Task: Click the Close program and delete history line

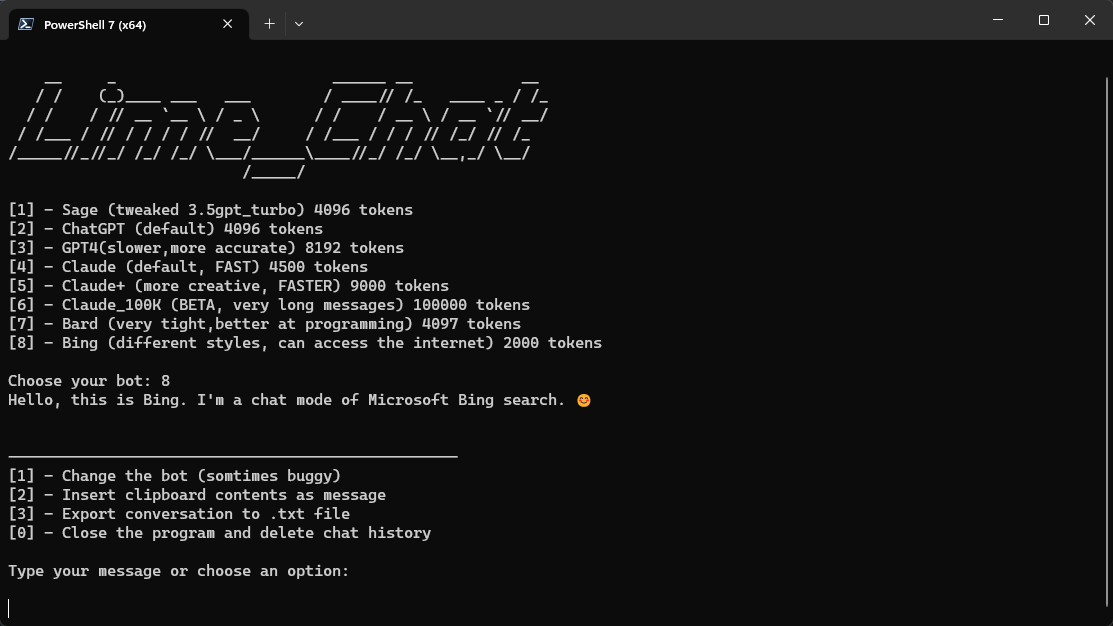Action: click(219, 533)
